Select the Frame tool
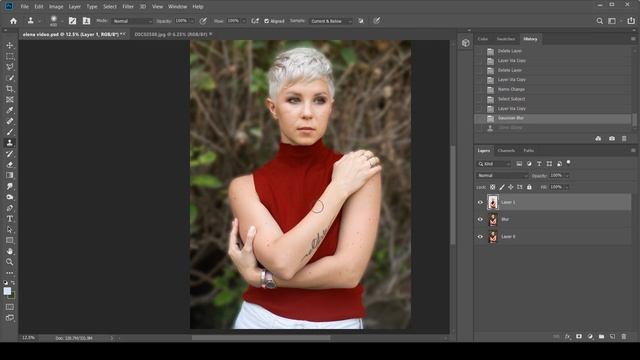640x360 pixels. (10, 100)
